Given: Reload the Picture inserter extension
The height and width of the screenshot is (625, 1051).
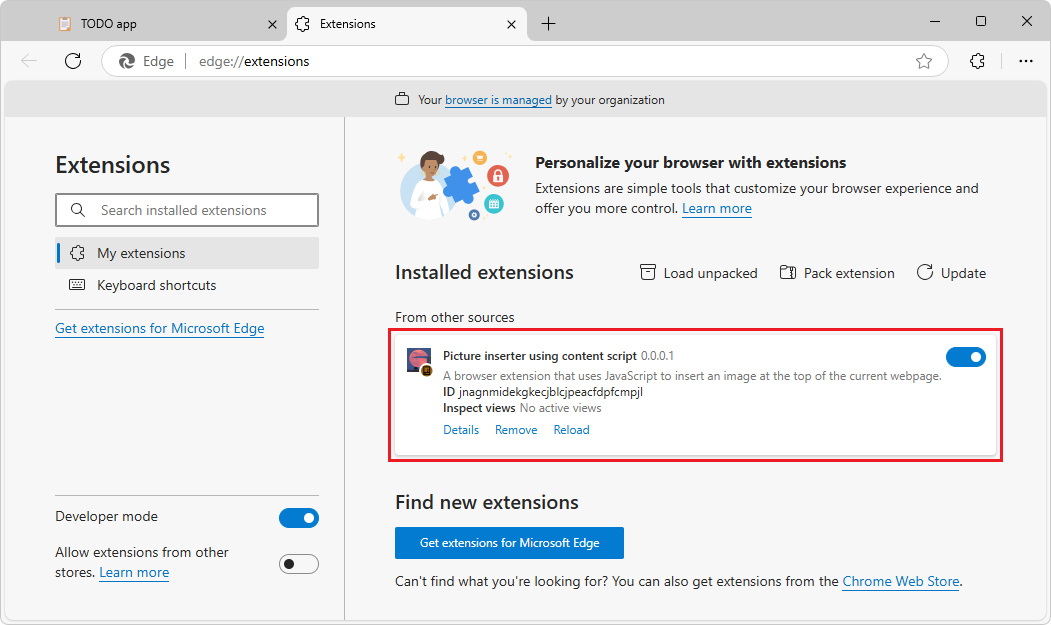Looking at the screenshot, I should pyautogui.click(x=571, y=429).
